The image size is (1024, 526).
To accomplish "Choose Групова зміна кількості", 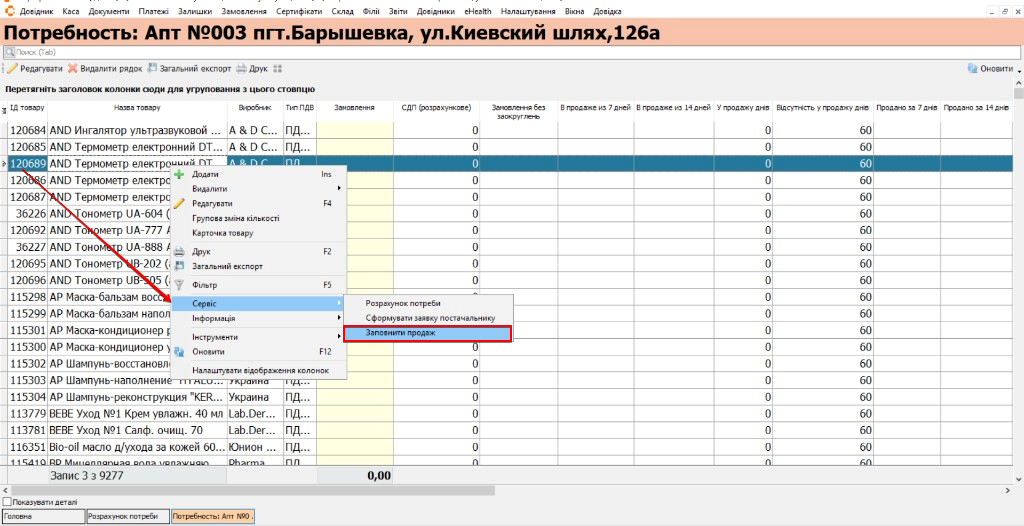I will [x=236, y=218].
